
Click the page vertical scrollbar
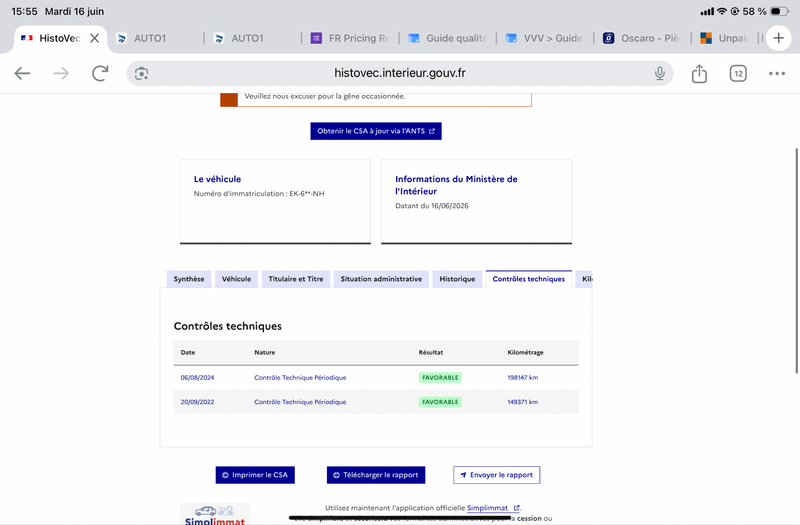tap(796, 261)
